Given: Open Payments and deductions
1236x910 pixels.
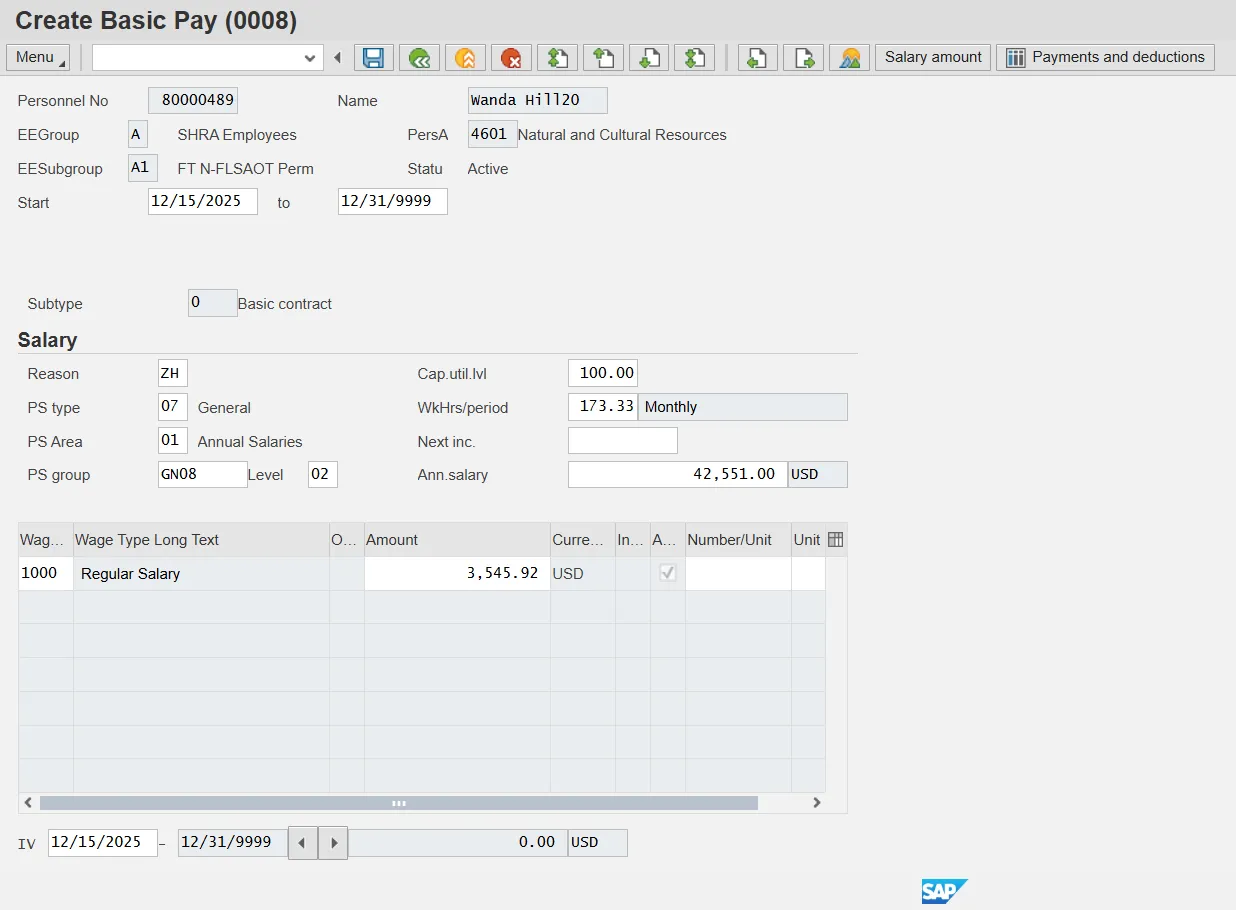Looking at the screenshot, I should coord(1105,57).
